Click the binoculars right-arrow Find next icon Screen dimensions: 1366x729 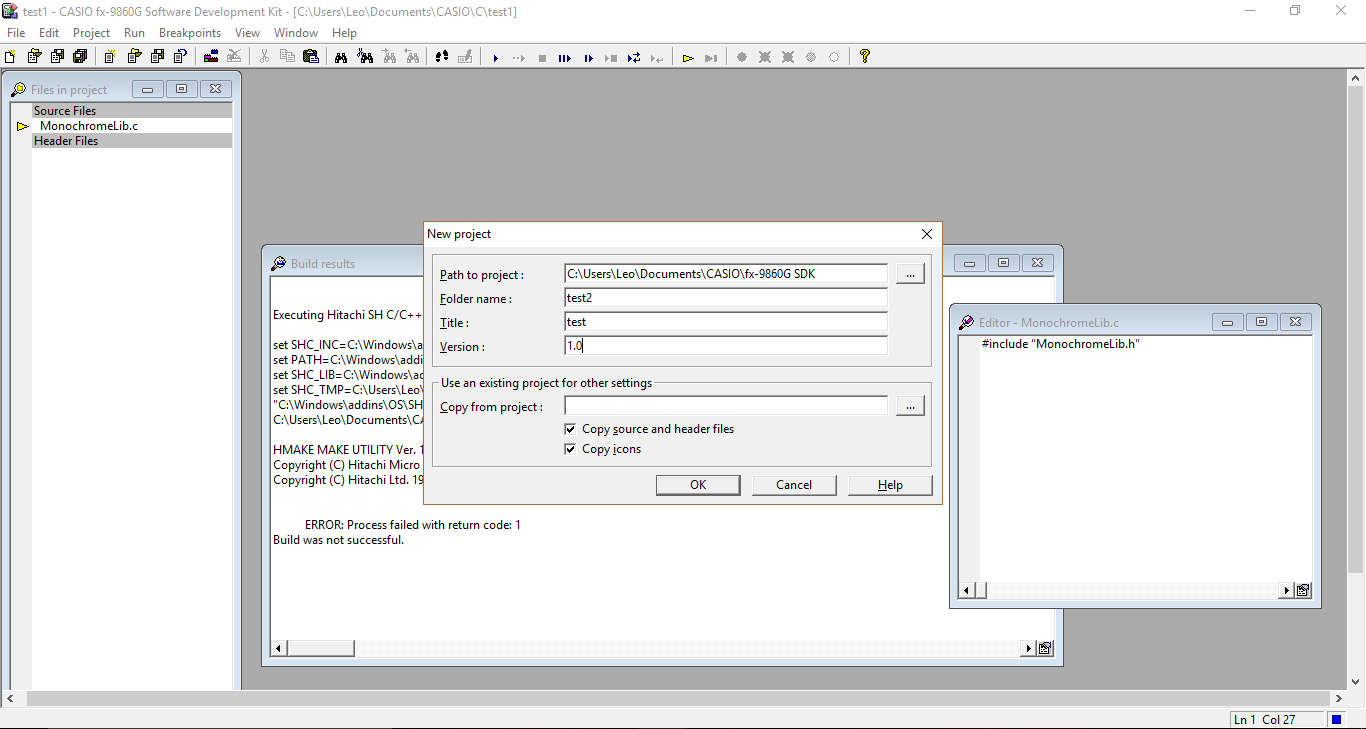(389, 57)
